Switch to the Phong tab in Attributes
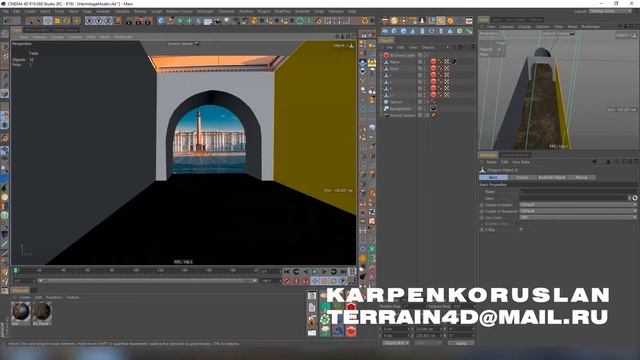Screen dimensions: 640x360 coord(581,178)
